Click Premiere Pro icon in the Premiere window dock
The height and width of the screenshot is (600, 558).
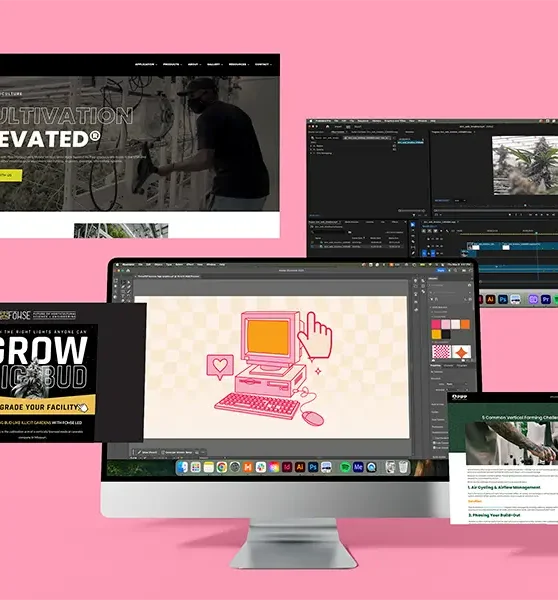(x=546, y=300)
